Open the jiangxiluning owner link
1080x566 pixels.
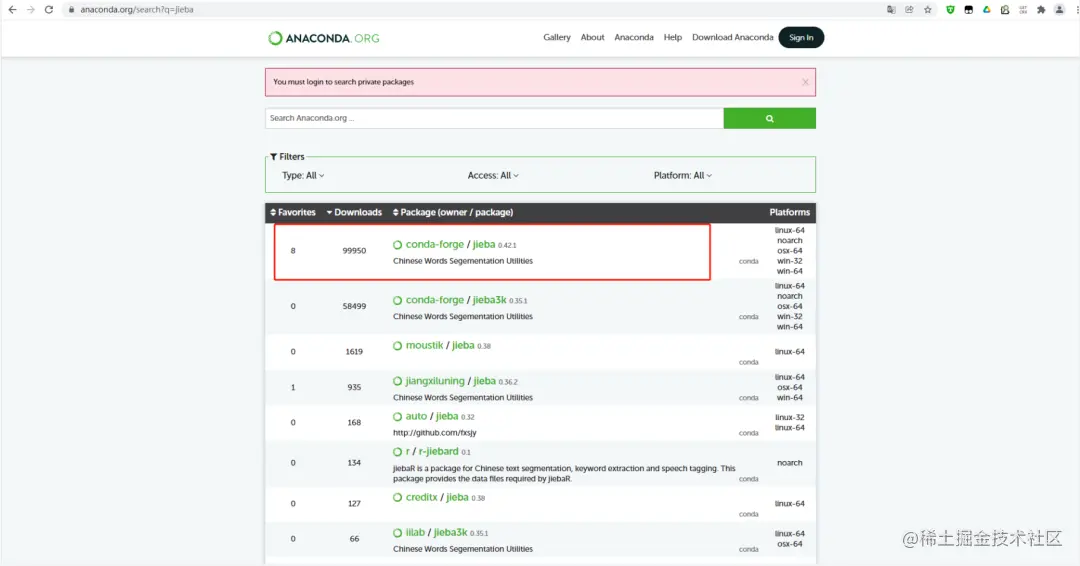[x=435, y=381]
